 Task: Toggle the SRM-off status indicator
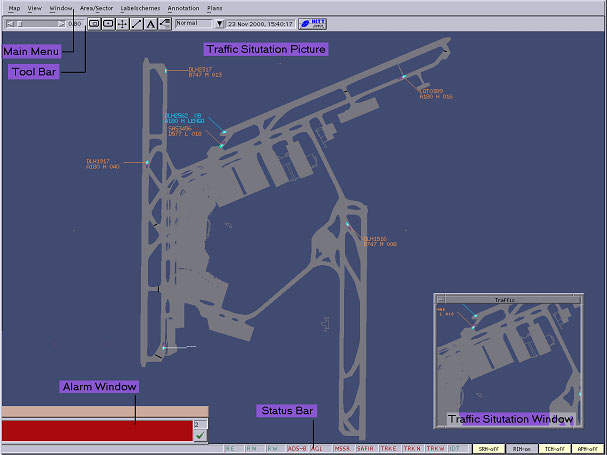pos(489,449)
